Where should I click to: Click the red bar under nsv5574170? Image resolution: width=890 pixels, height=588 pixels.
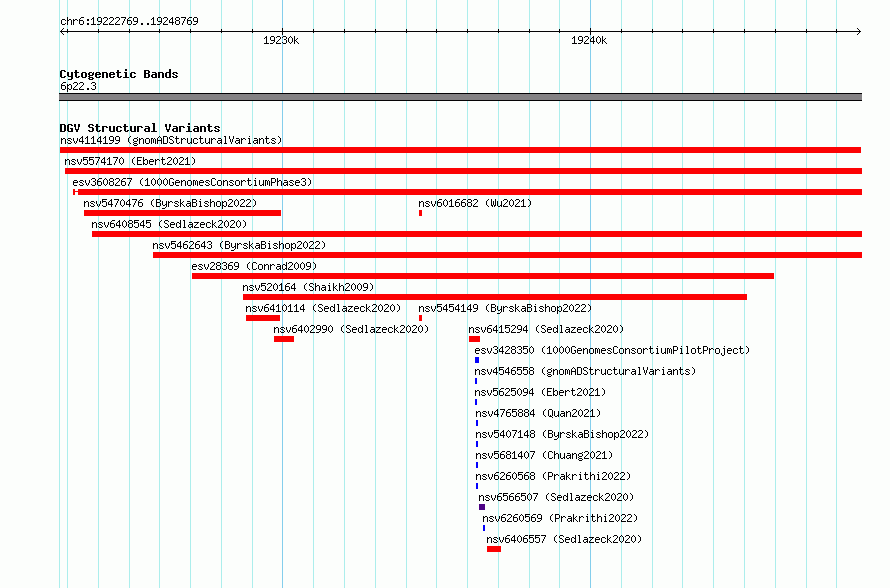(463, 171)
